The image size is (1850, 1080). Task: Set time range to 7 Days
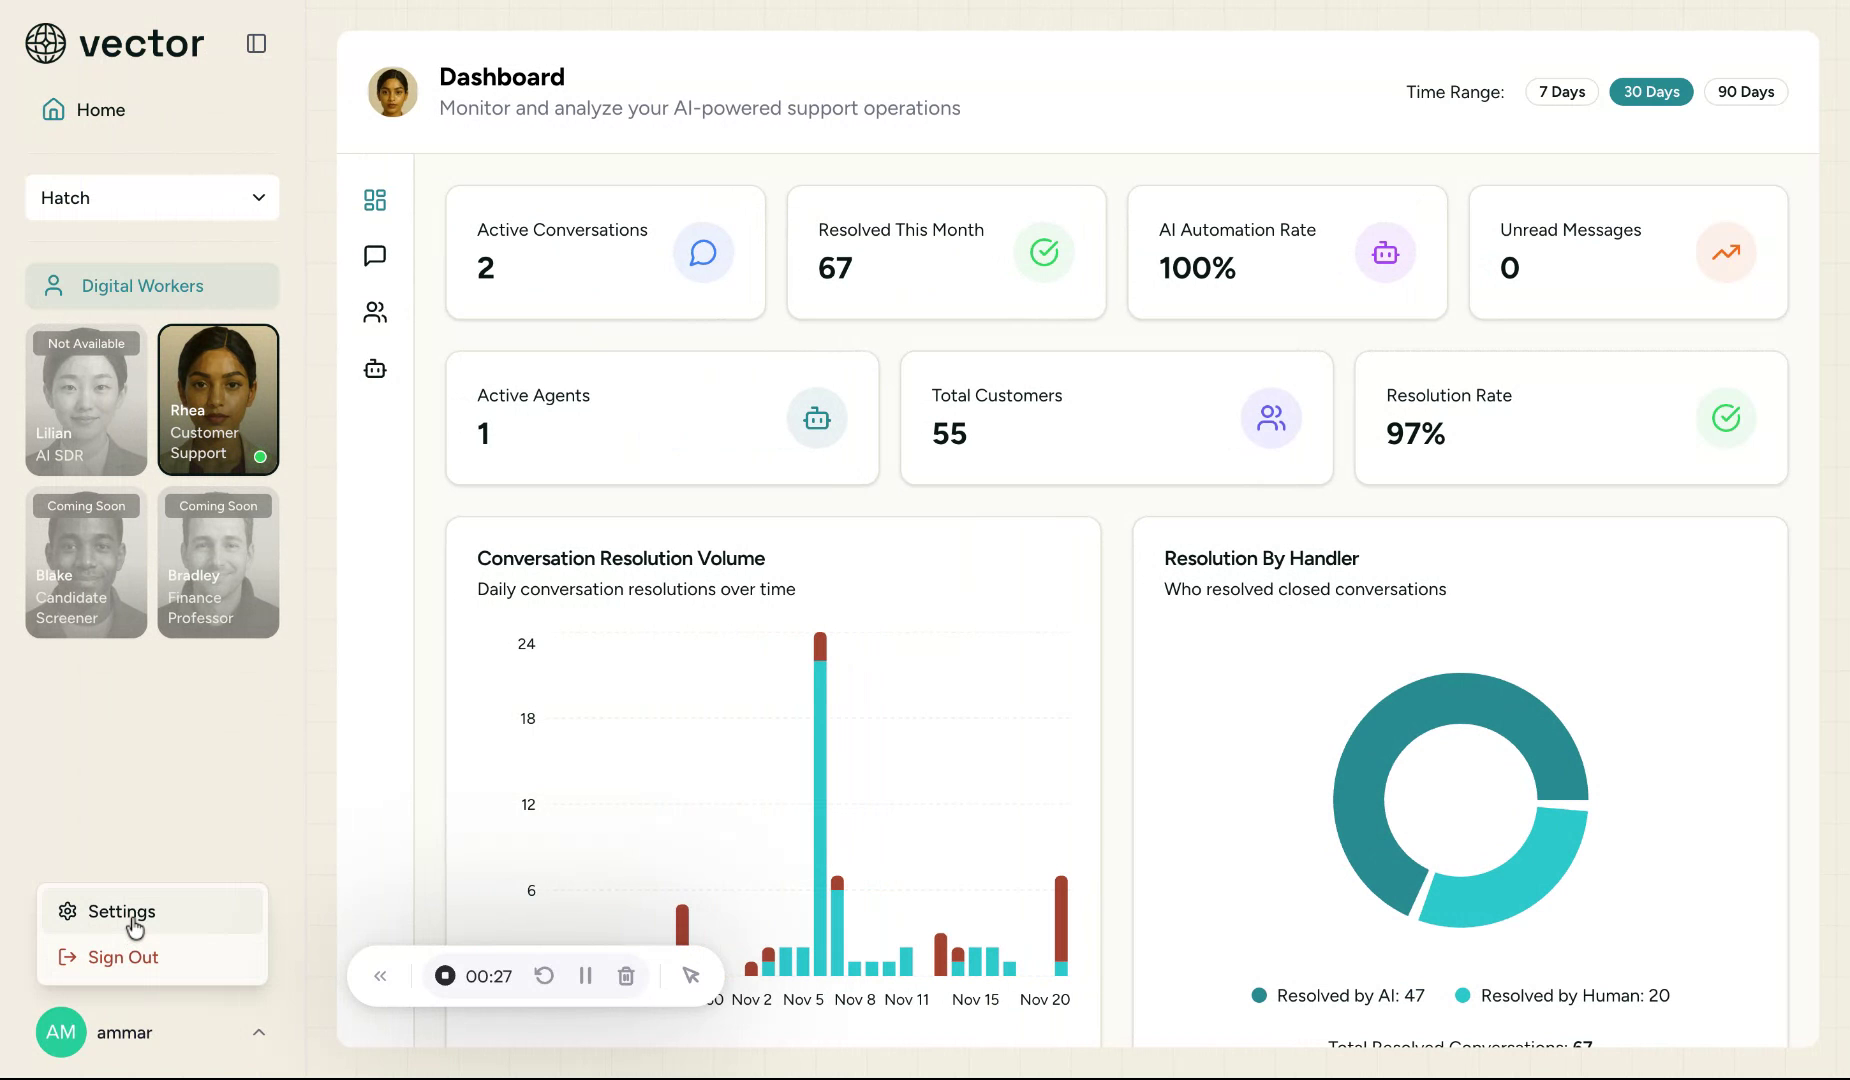(1561, 92)
